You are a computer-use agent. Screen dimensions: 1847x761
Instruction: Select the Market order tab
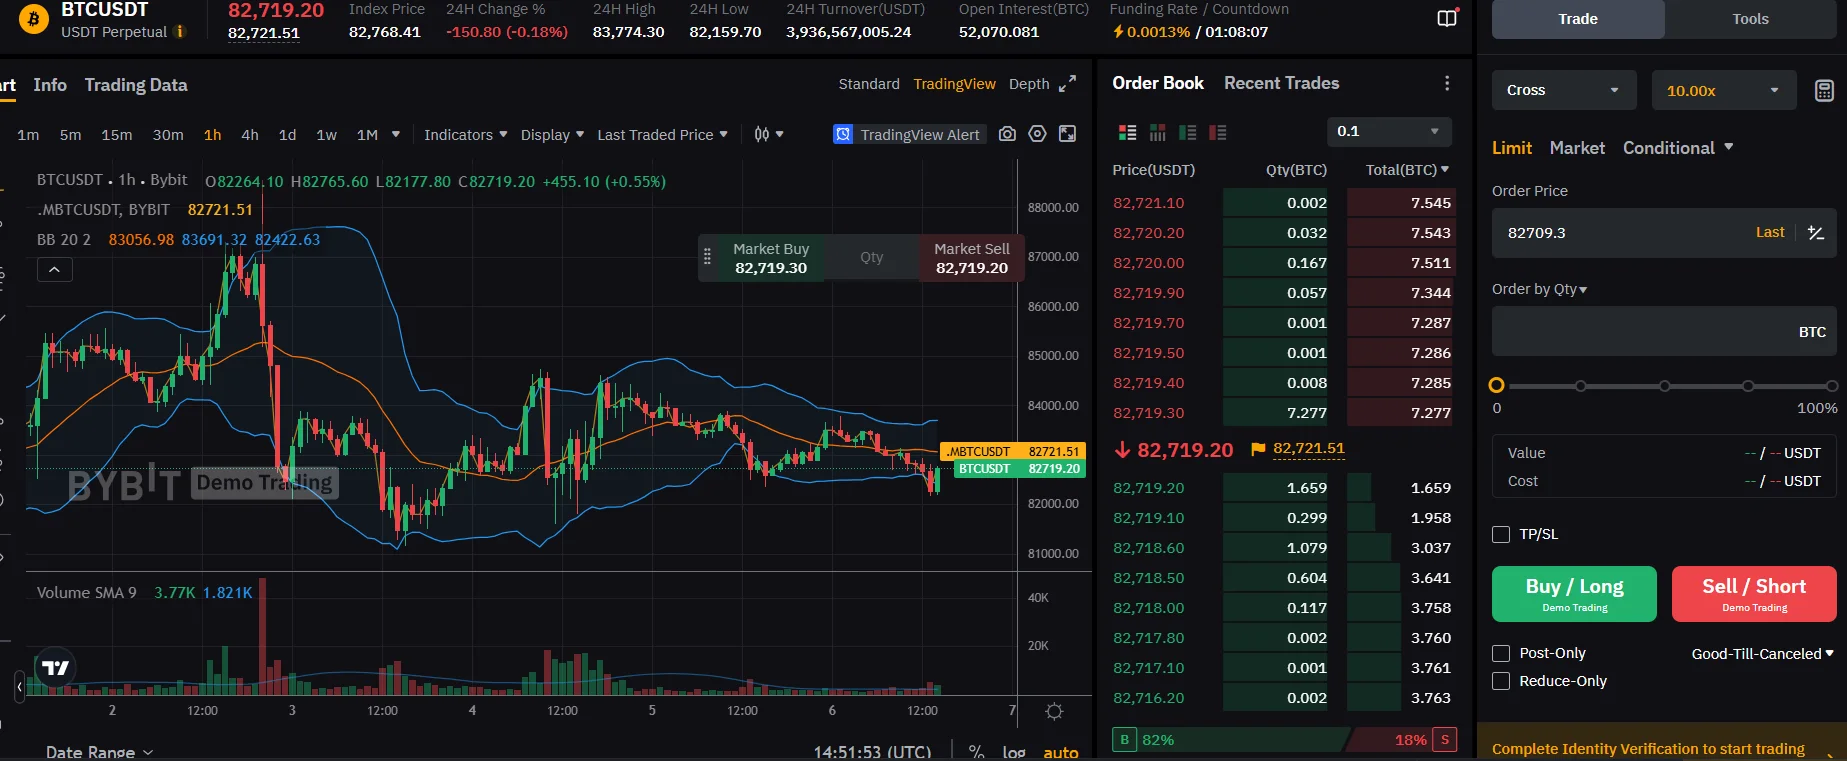coord(1577,148)
